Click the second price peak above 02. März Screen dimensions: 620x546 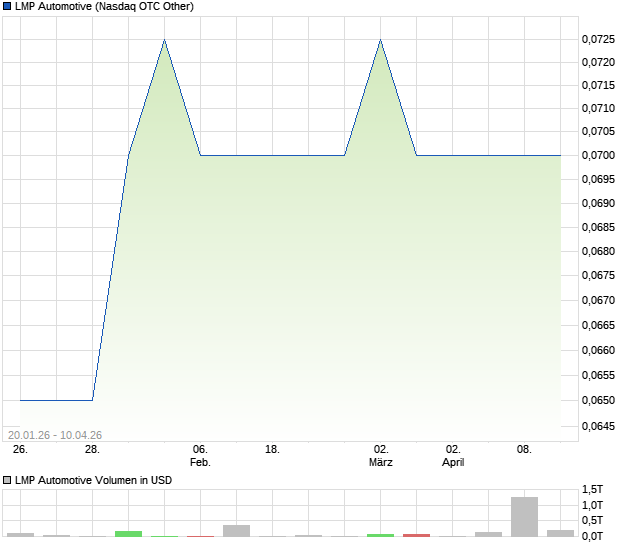[381, 40]
